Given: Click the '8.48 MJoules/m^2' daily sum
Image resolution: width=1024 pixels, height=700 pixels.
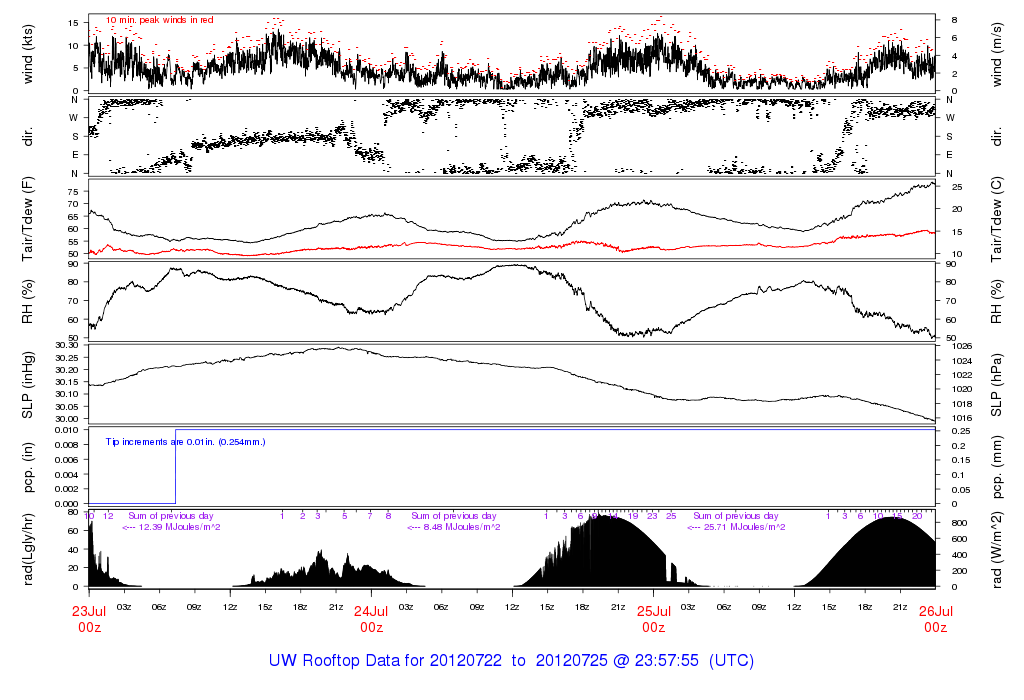Looking at the screenshot, I should click(x=462, y=527).
